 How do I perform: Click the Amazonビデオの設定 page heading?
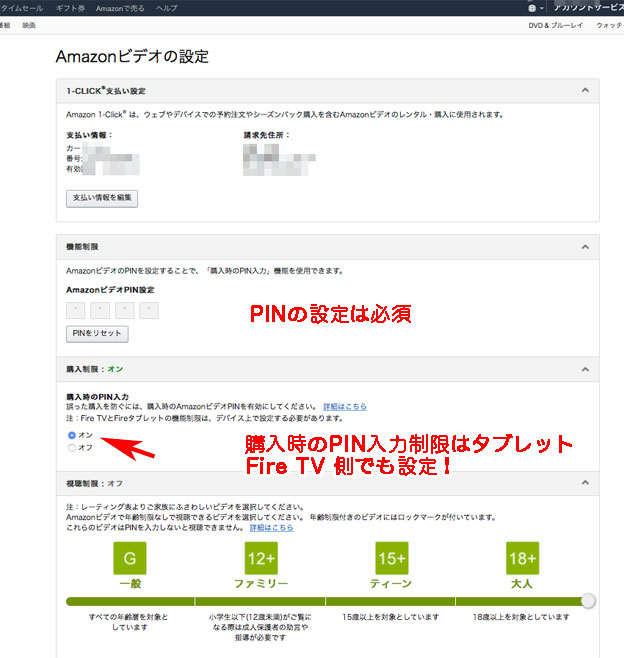click(132, 56)
